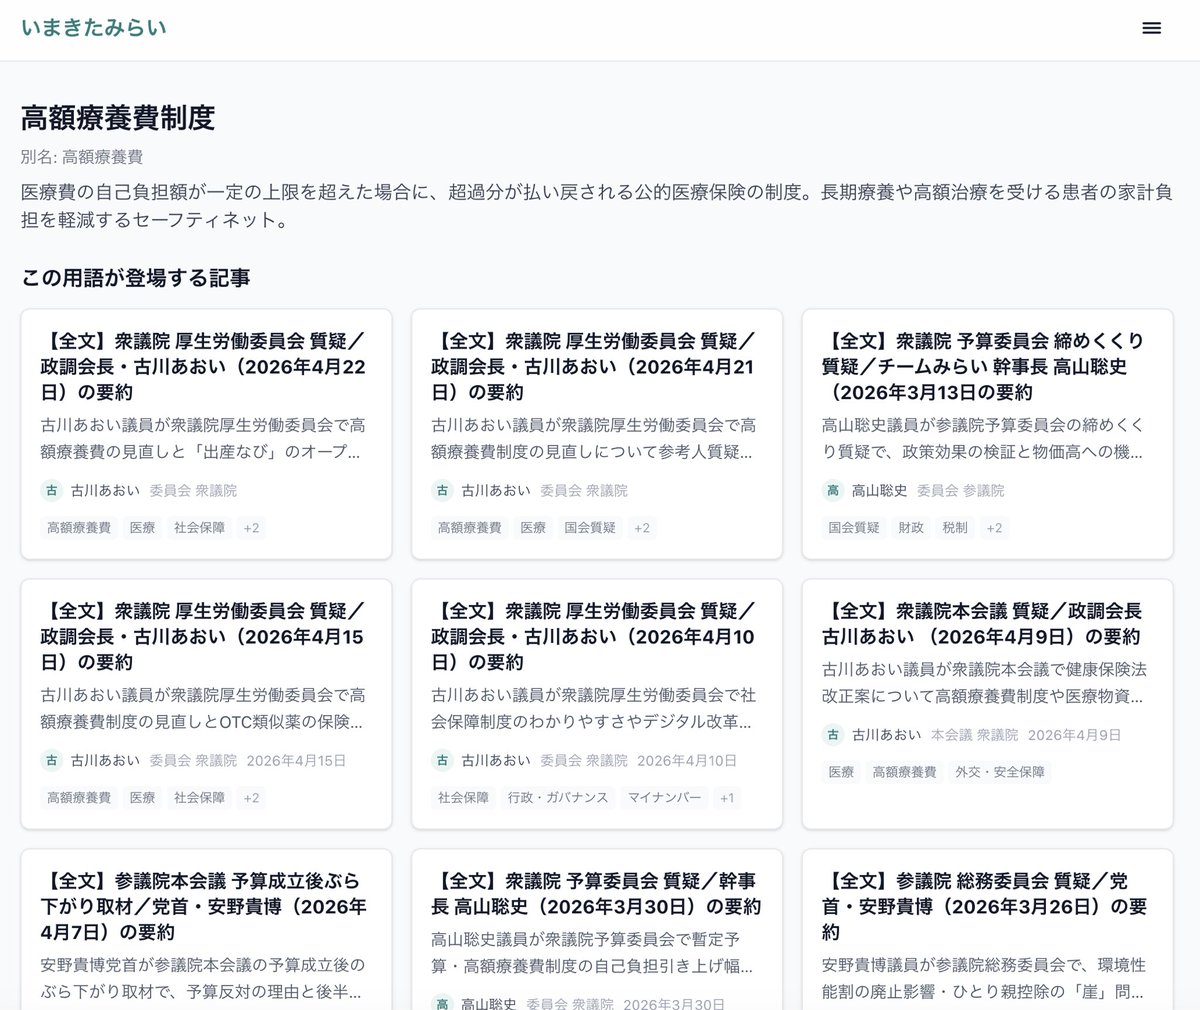Select 社会保障 tag in 4月10日 card
The image size is (1200, 1010).
click(463, 797)
